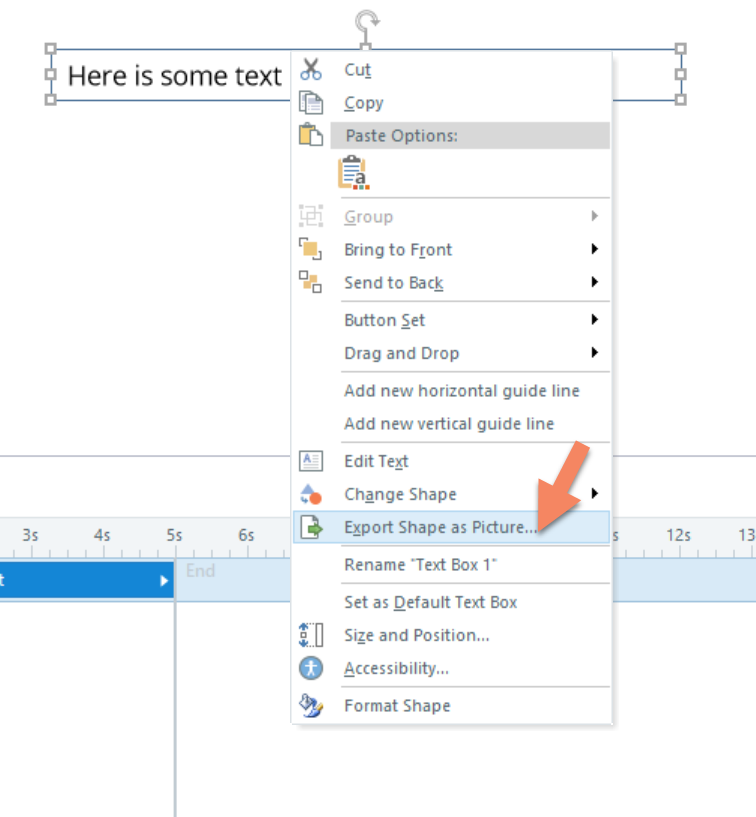The image size is (756, 817).
Task: Select the Keep Text Only paste icon
Action: (x=353, y=173)
